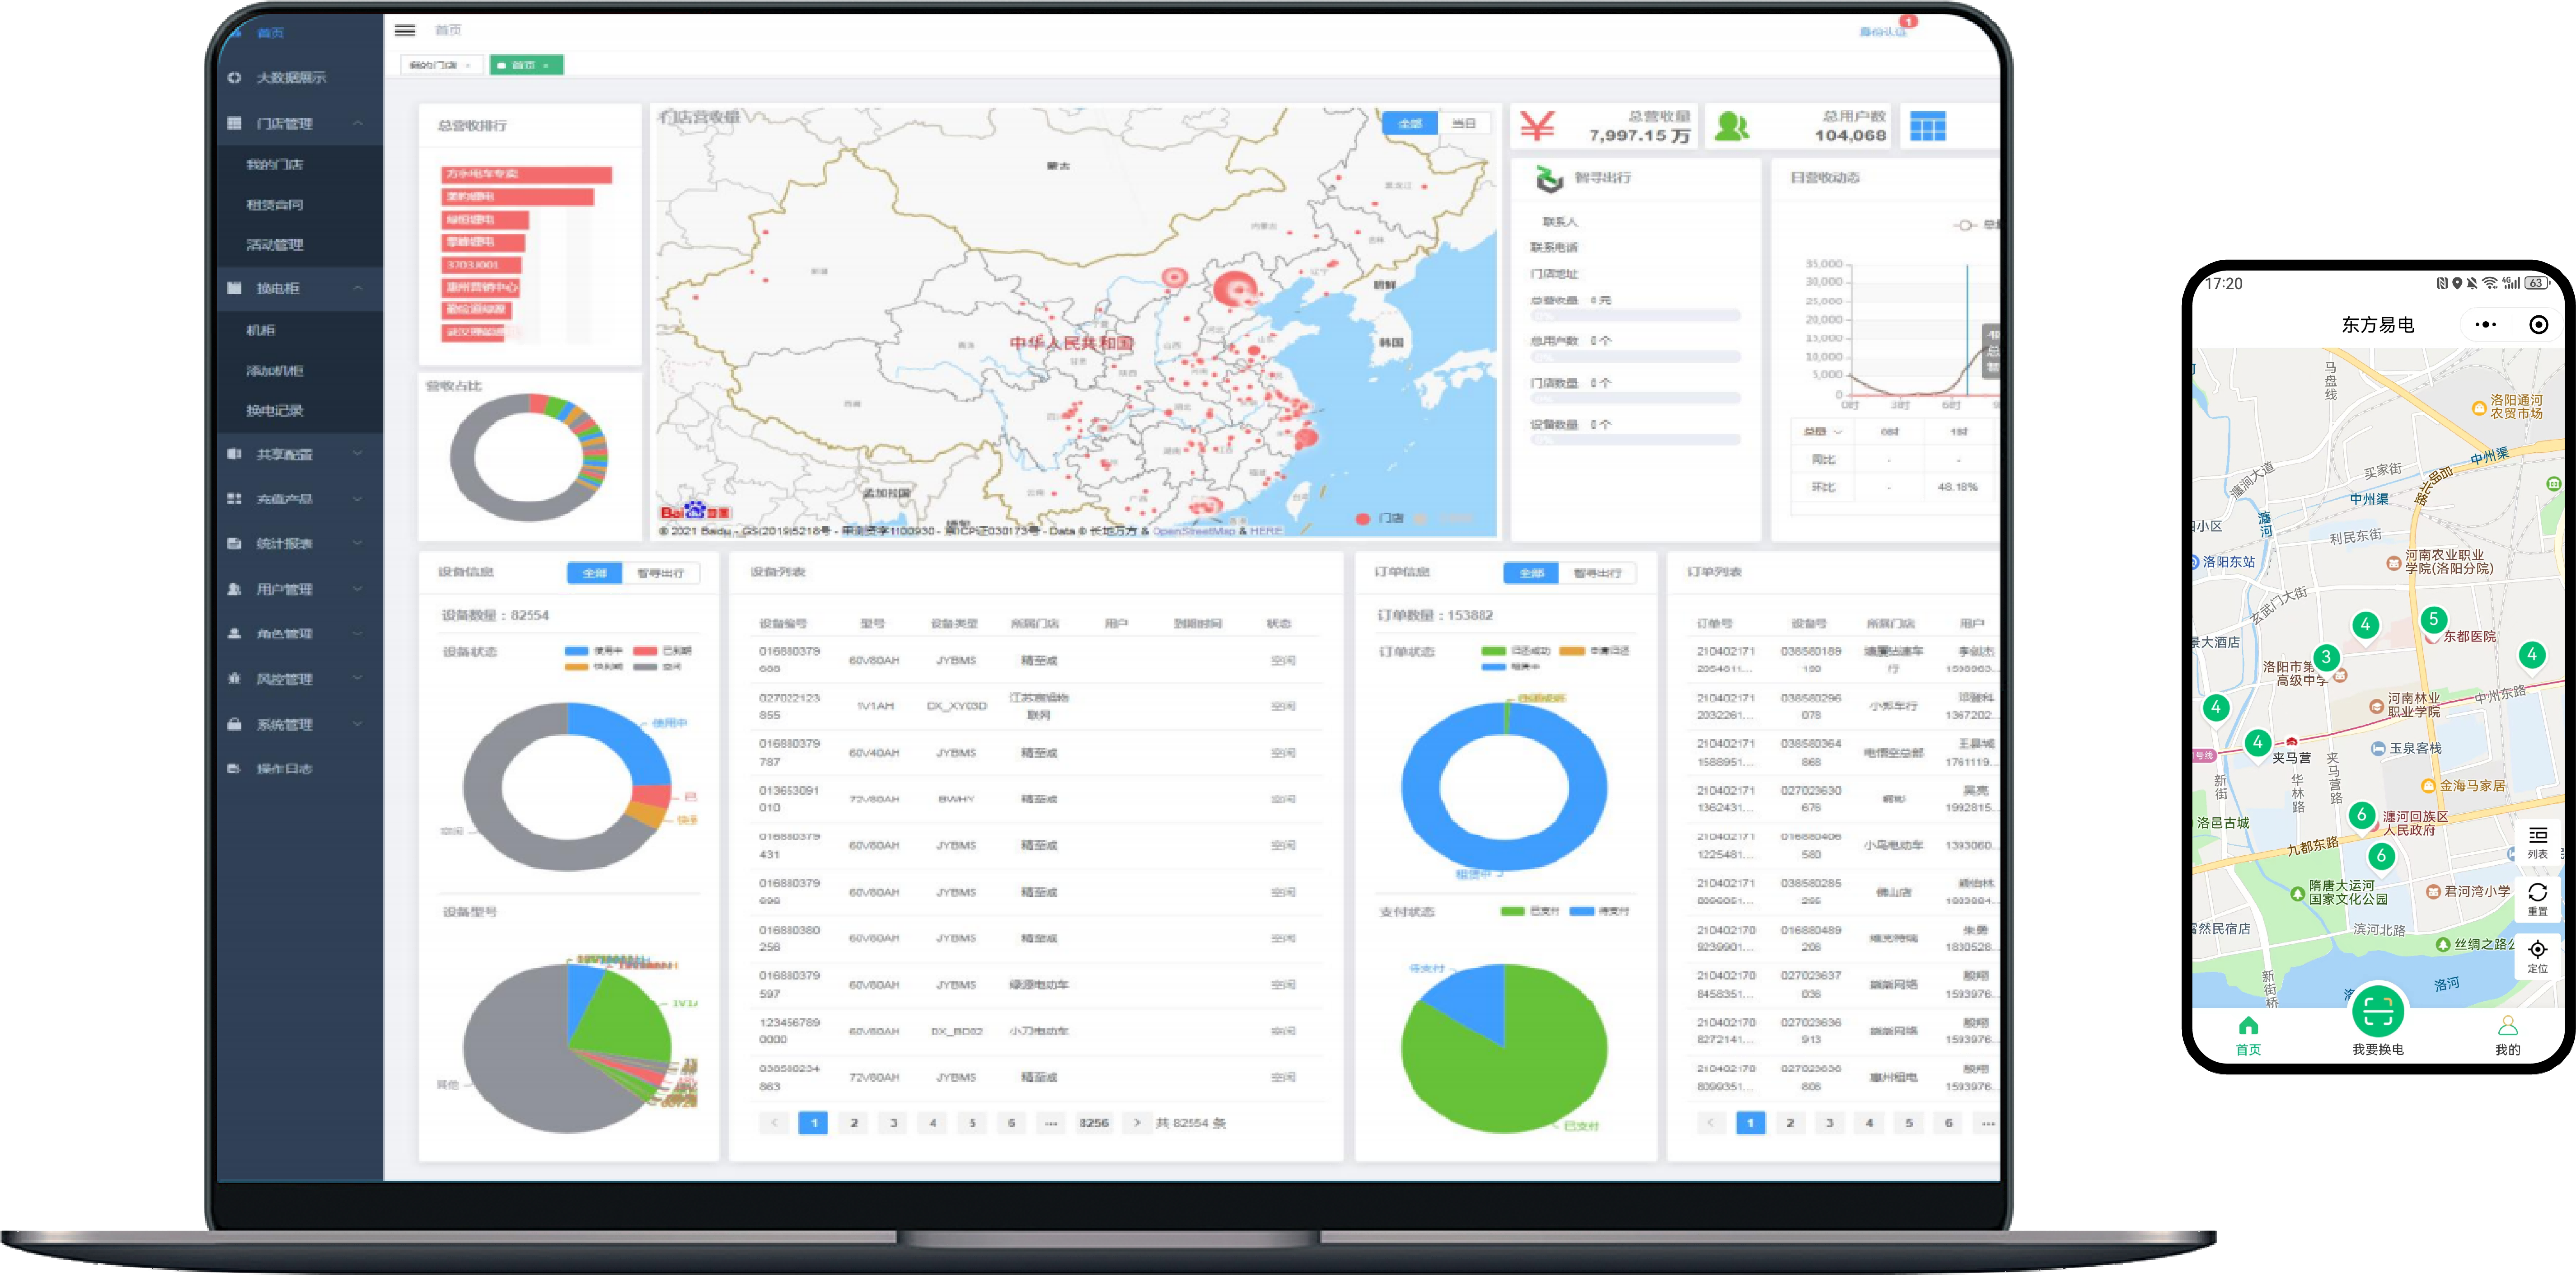The width and height of the screenshot is (2576, 1275).
Task: Open mini-program three-dots menu
Action: 2485,324
